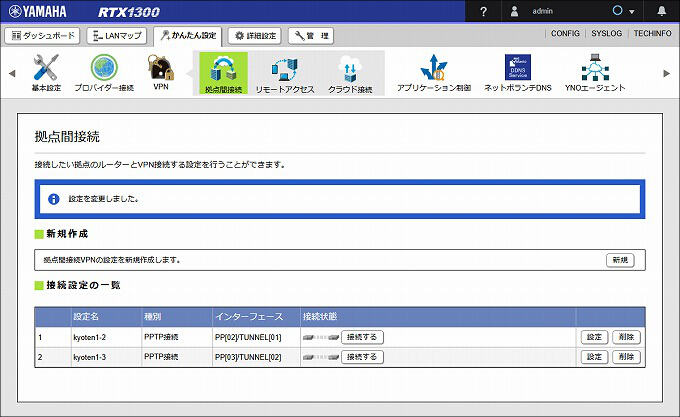
Task: Click 新規 button to create VPN
Action: coord(620,260)
